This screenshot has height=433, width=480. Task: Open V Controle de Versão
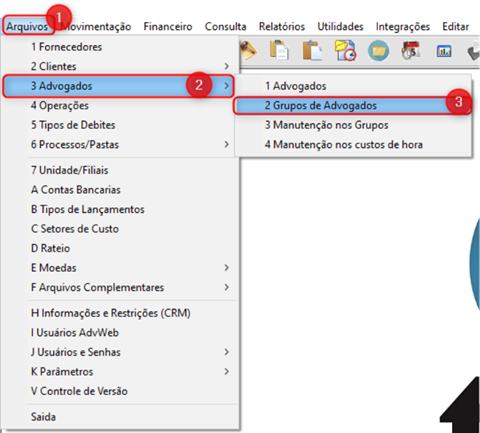click(120, 391)
